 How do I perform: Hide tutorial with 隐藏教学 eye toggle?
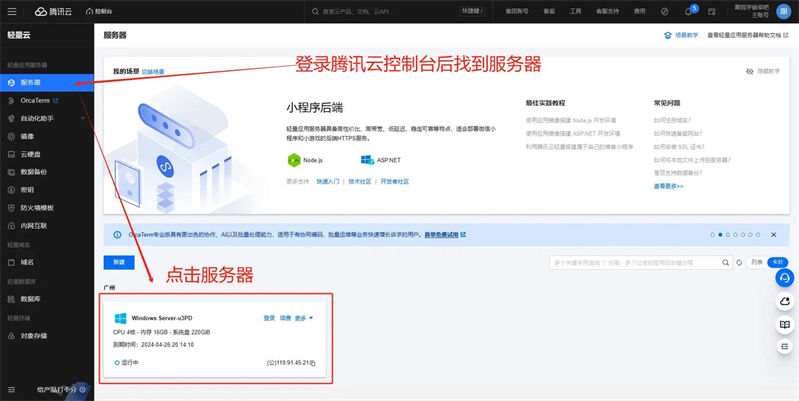(762, 72)
